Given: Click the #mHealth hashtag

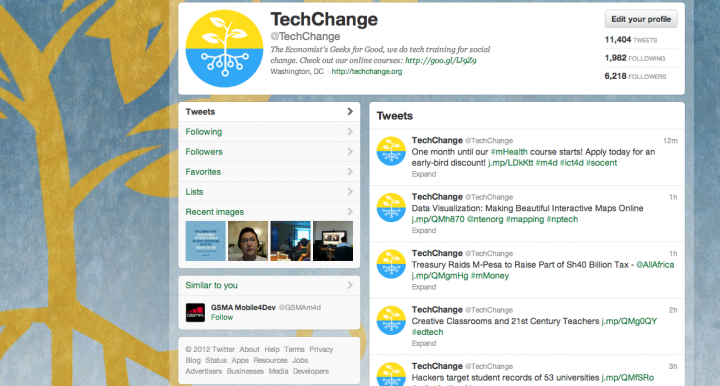Looking at the screenshot, I should pyautogui.click(x=509, y=151).
